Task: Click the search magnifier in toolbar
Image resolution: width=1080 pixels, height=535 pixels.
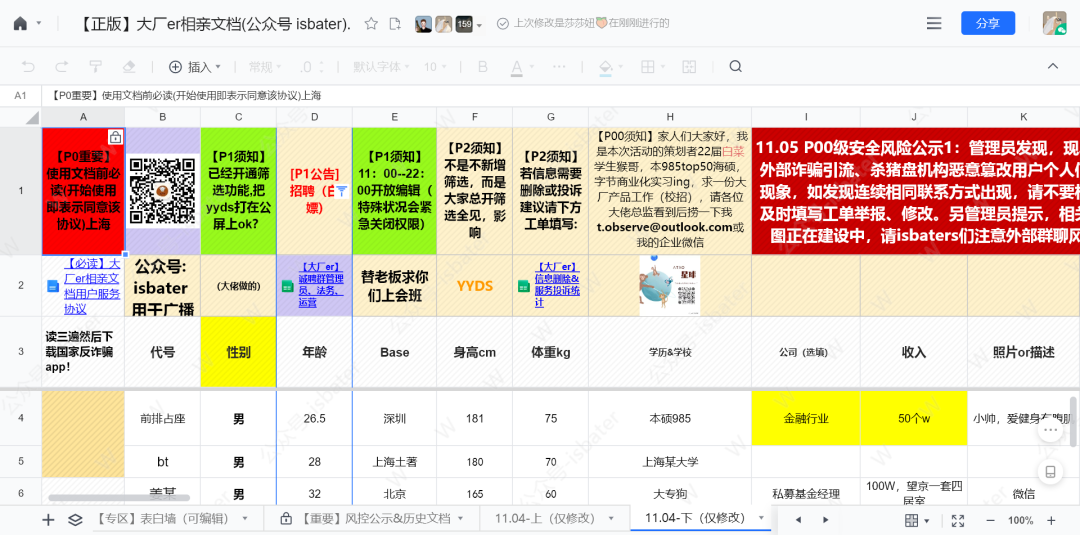Action: click(735, 67)
